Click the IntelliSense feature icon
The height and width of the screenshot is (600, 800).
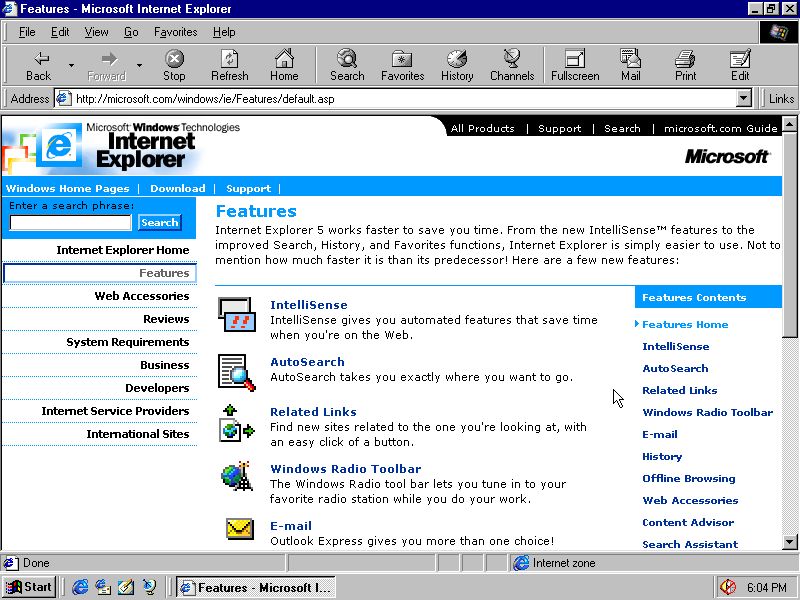pos(237,314)
